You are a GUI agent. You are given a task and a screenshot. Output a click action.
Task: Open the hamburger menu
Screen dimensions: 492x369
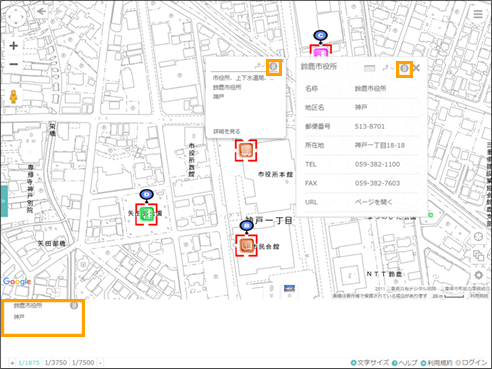coord(478,14)
